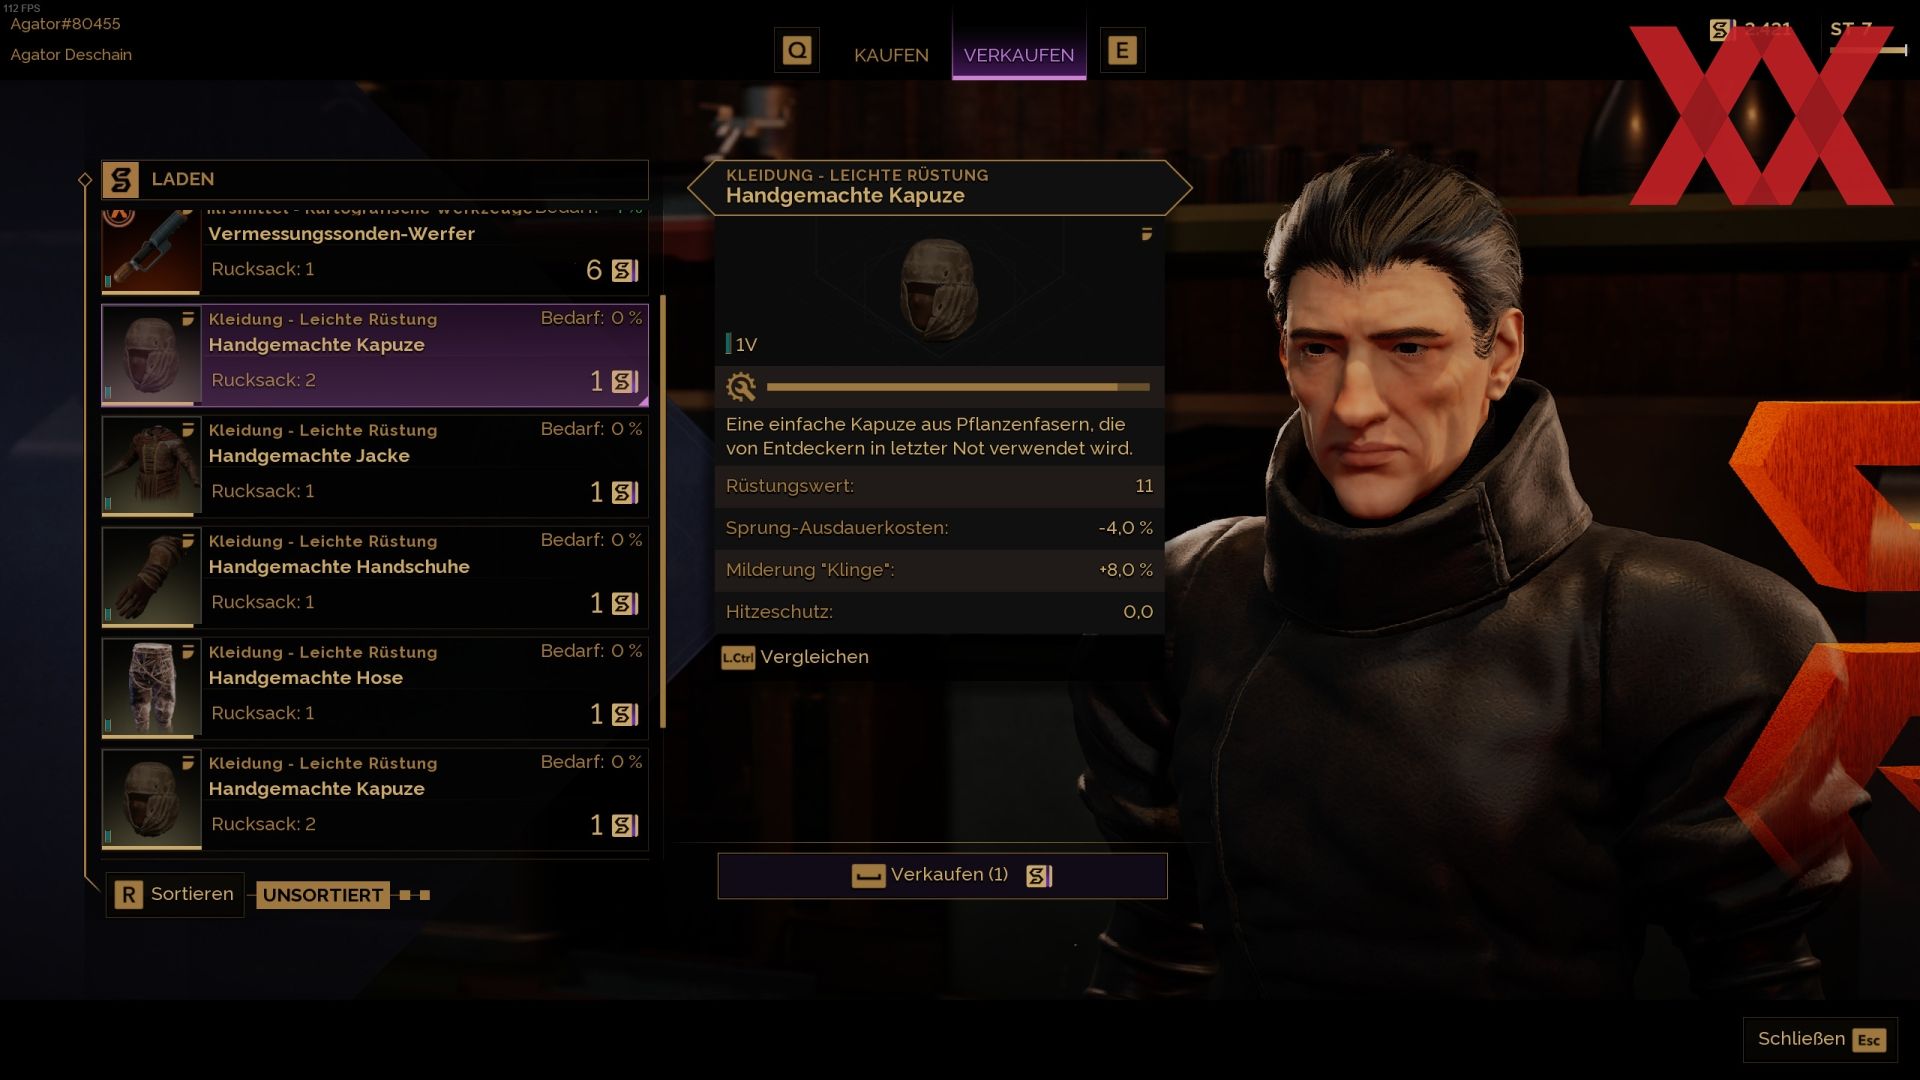Click the Sortieren sort button

(176, 894)
